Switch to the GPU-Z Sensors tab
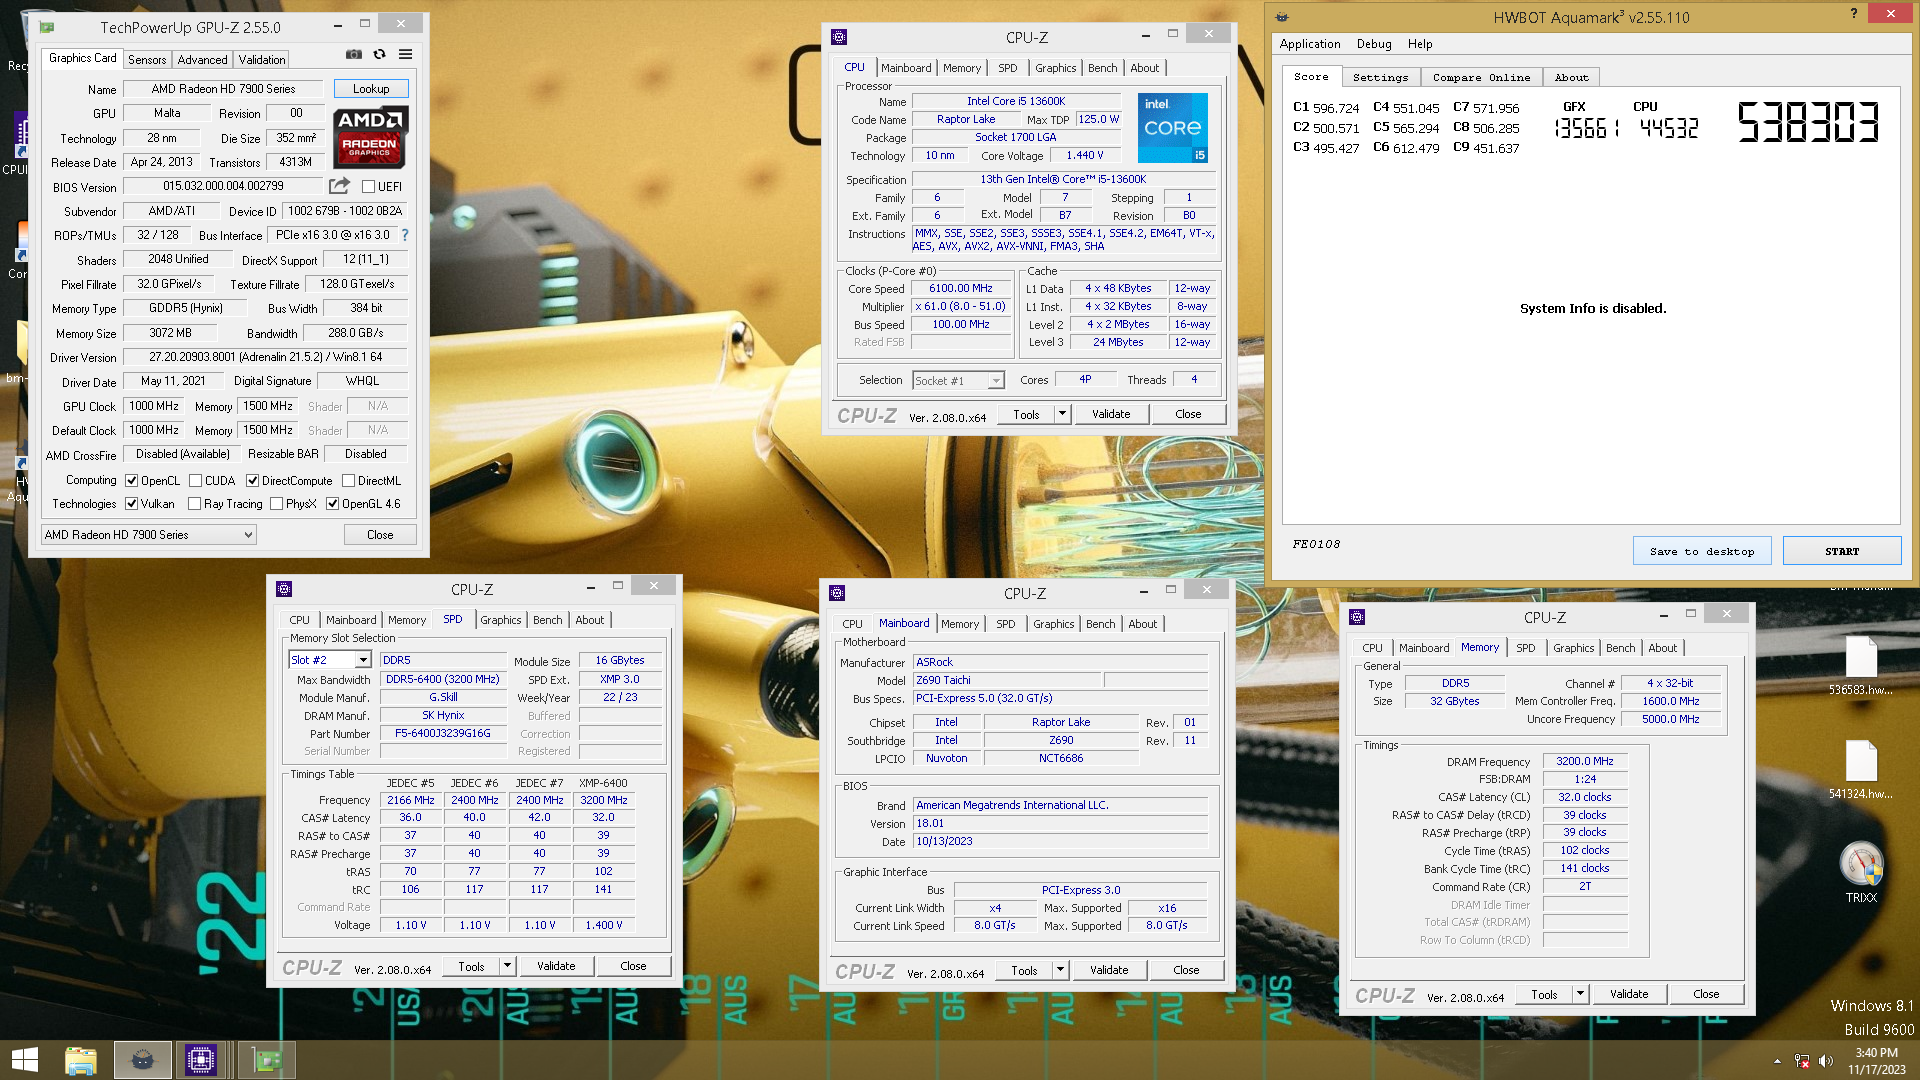1920x1080 pixels. 147,60
